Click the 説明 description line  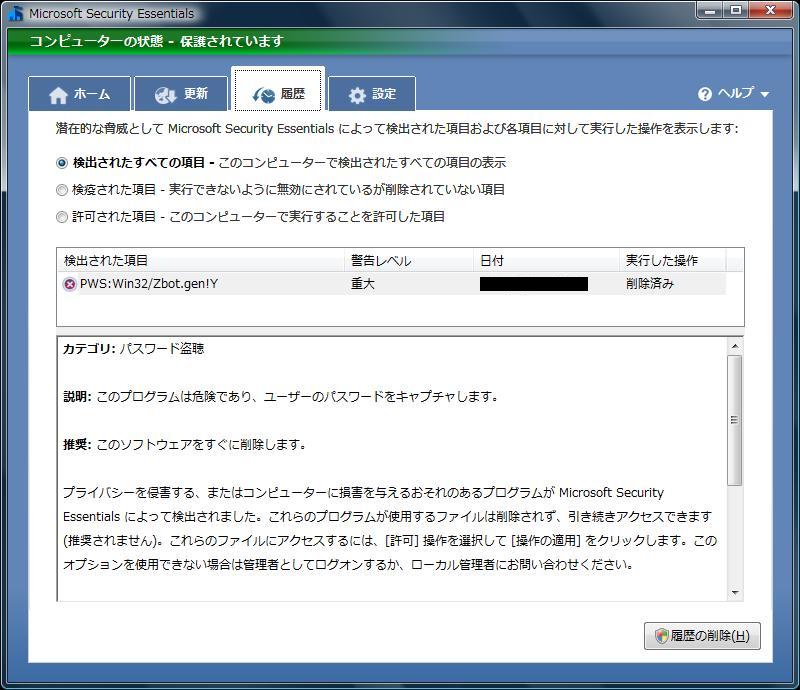click(281, 397)
